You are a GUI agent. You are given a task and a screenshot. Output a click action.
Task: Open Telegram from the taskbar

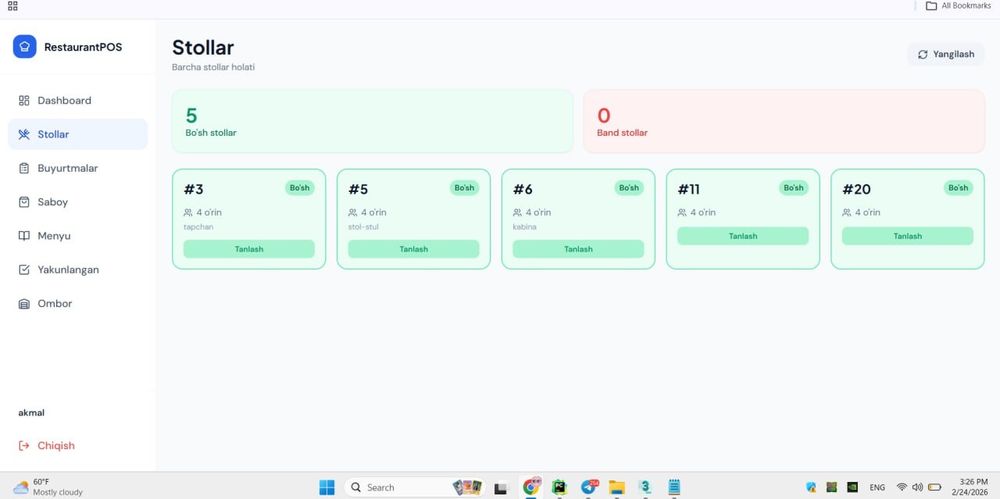tap(589, 487)
